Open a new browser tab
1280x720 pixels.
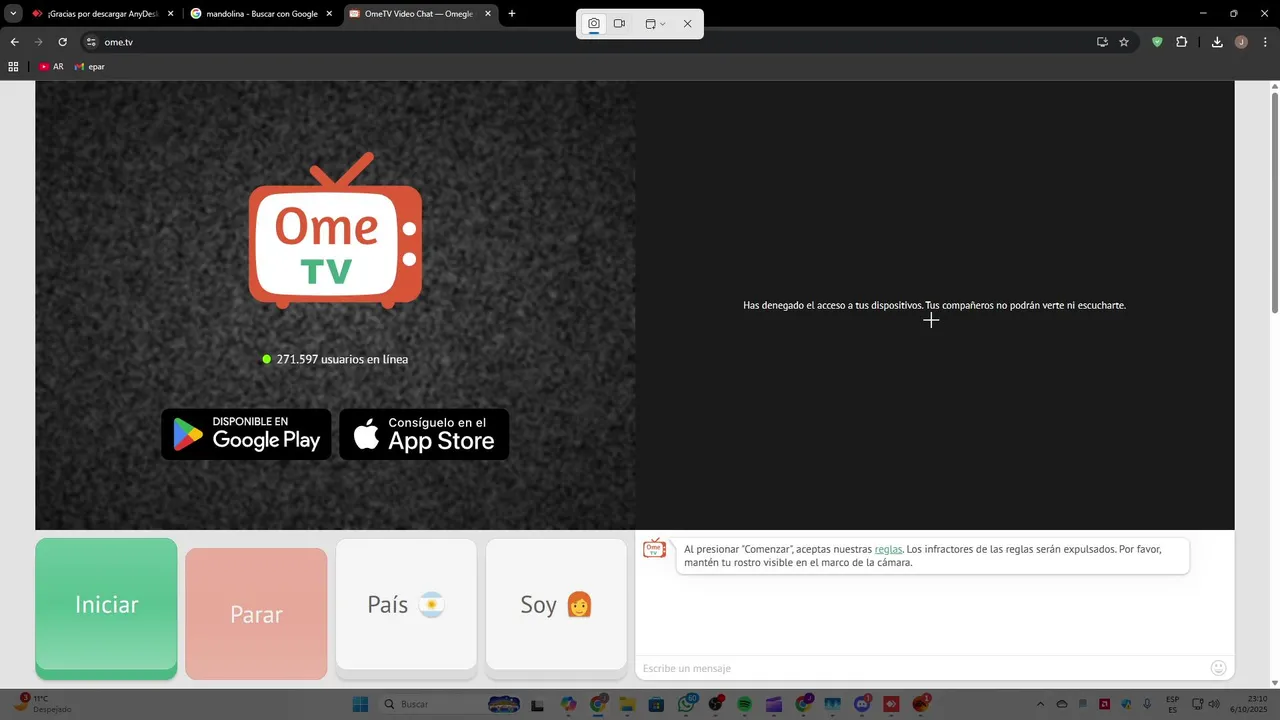click(x=512, y=14)
